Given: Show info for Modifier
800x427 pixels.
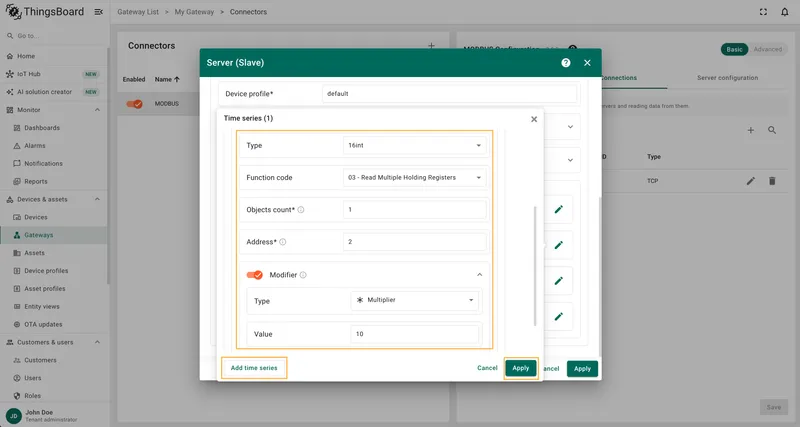Looking at the screenshot, I should click(303, 275).
